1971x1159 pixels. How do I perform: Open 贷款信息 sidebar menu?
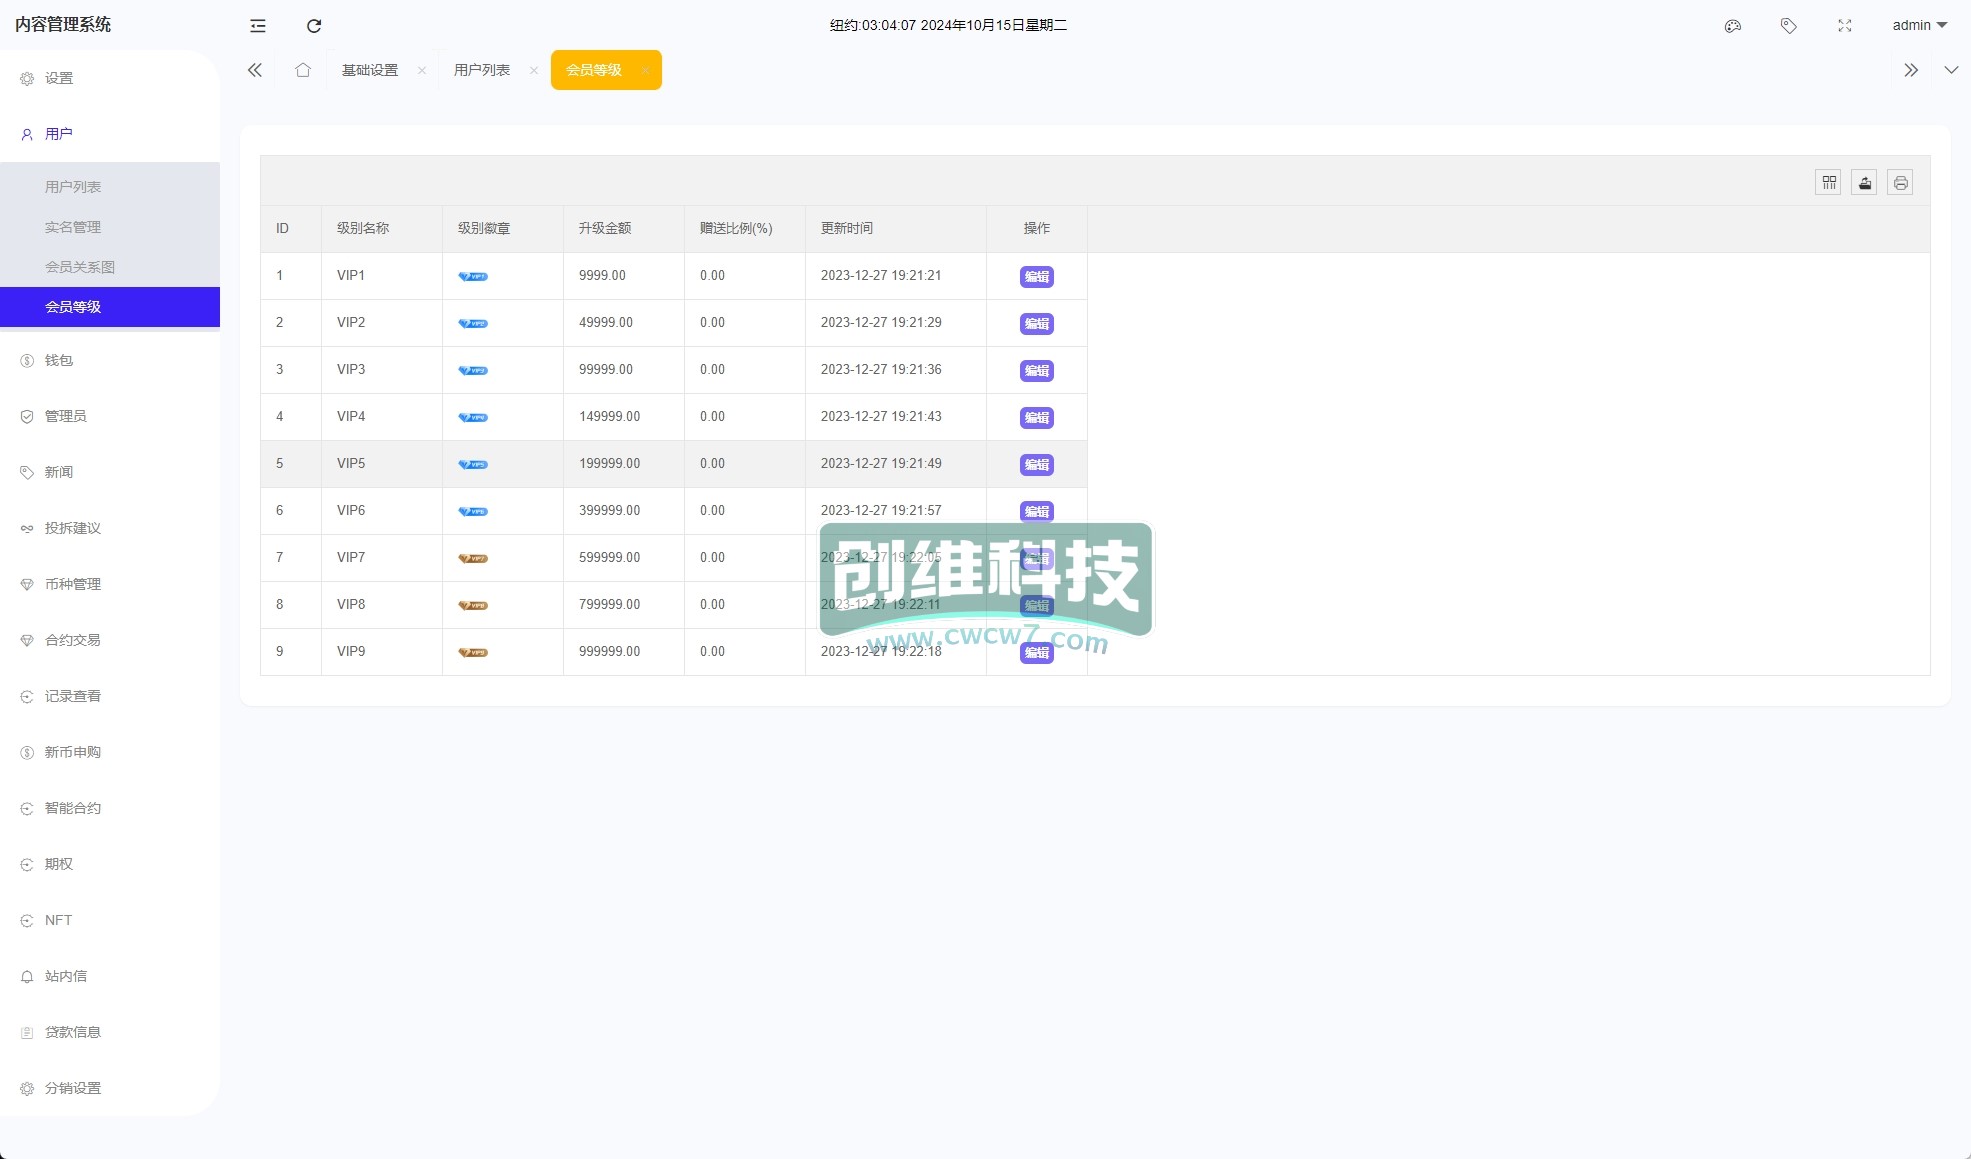[110, 1032]
